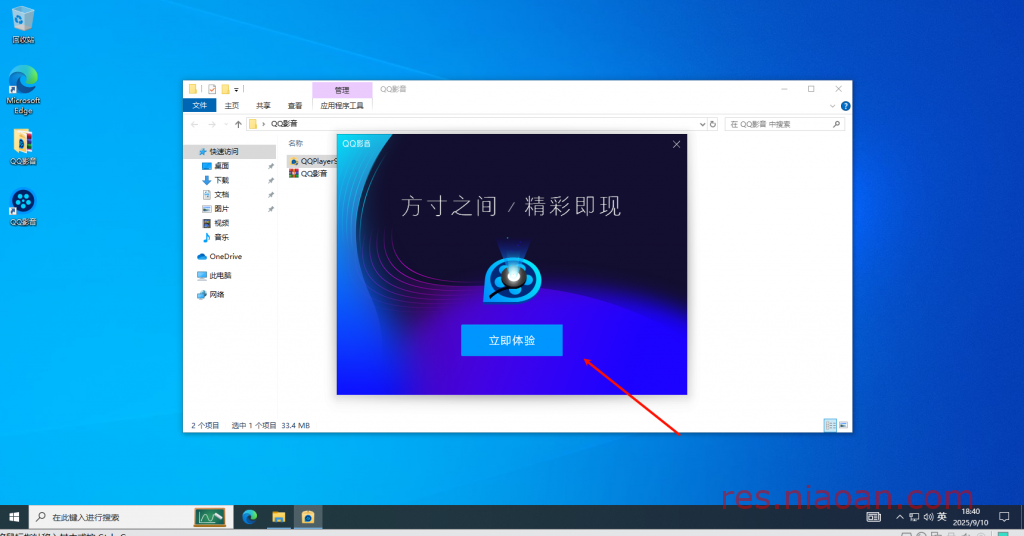Select the QQPlayerS installer file
Viewport: 1024px width, 536px height.
point(313,161)
